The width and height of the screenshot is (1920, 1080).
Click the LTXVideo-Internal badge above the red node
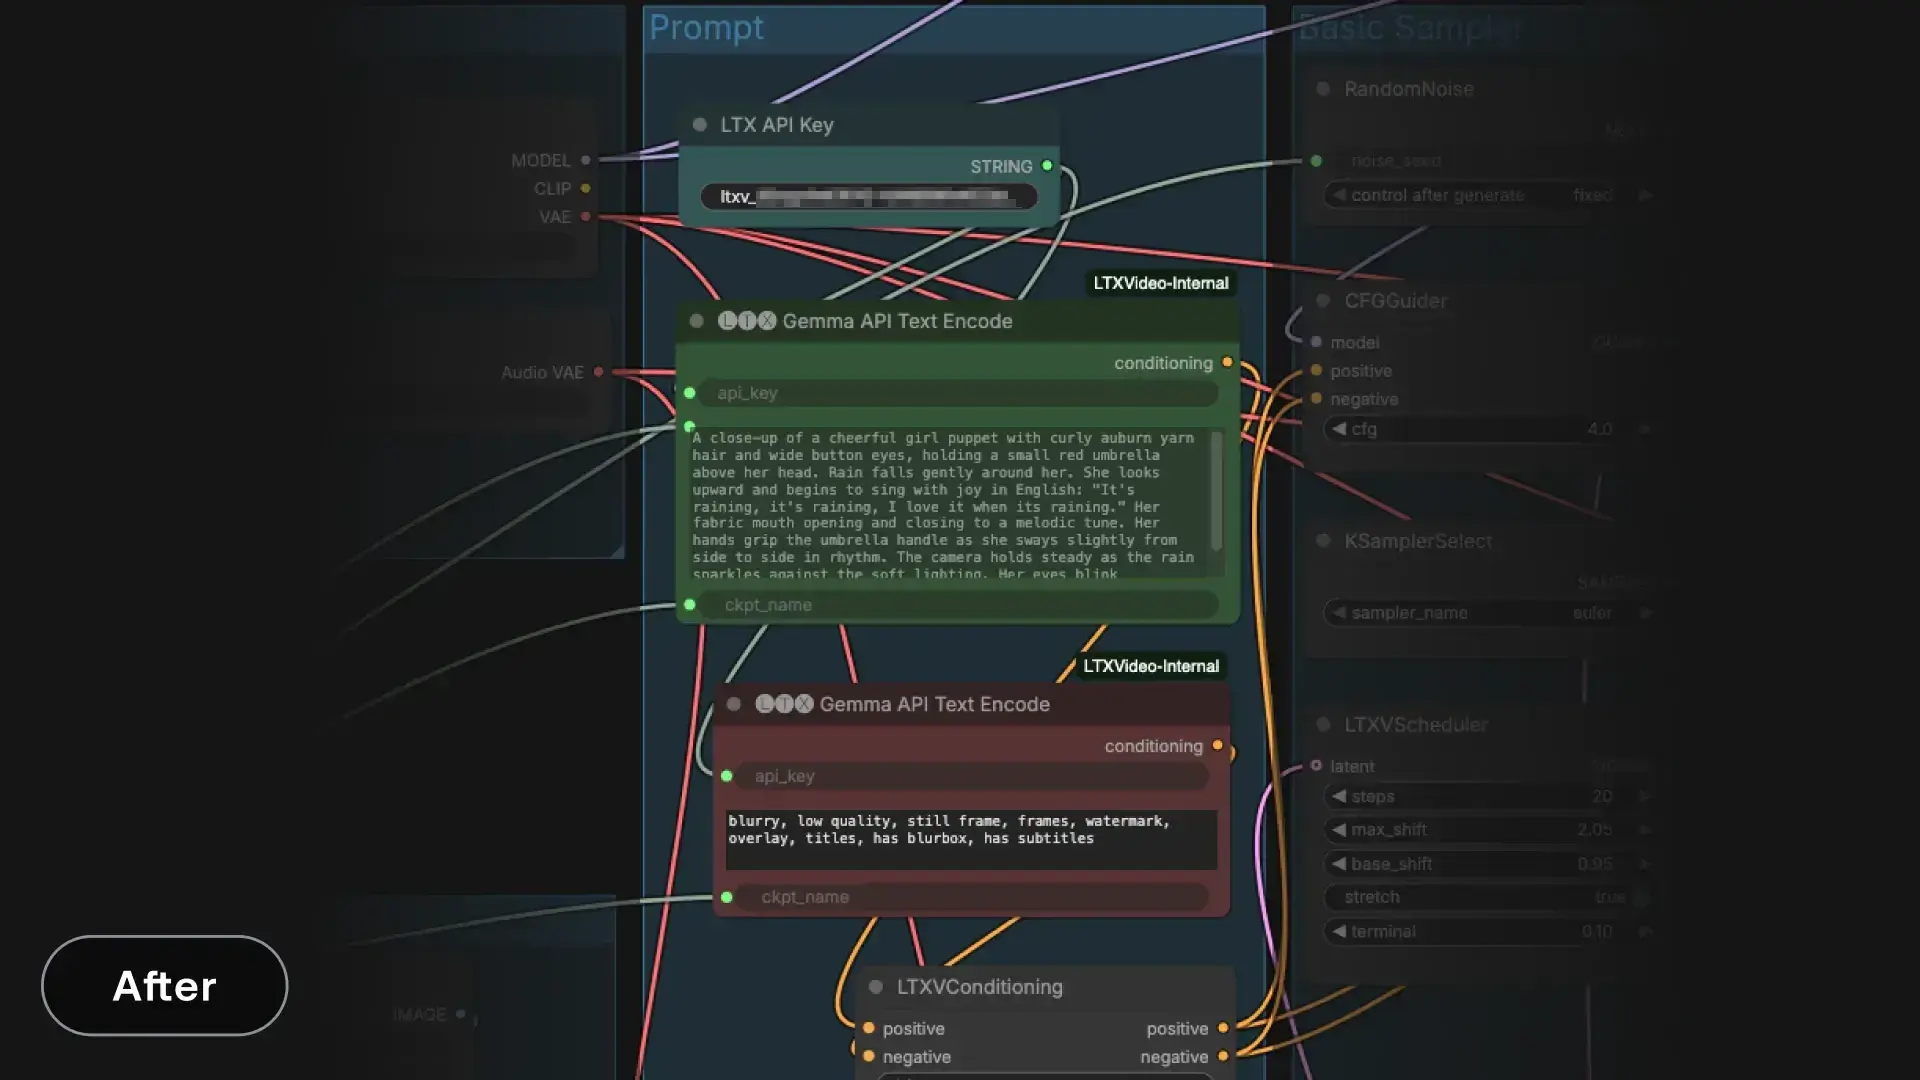point(1150,666)
